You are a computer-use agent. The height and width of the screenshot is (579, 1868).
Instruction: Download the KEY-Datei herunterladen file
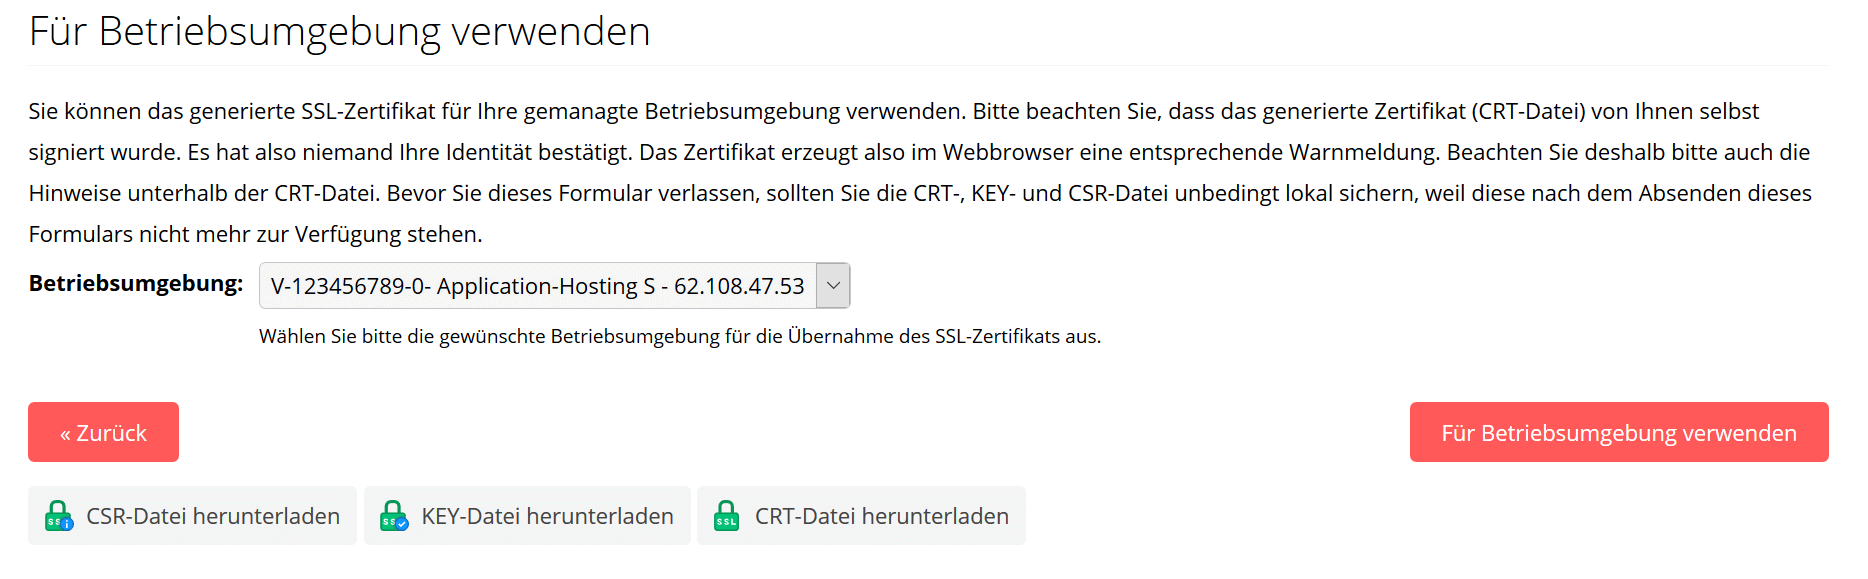tap(527, 516)
